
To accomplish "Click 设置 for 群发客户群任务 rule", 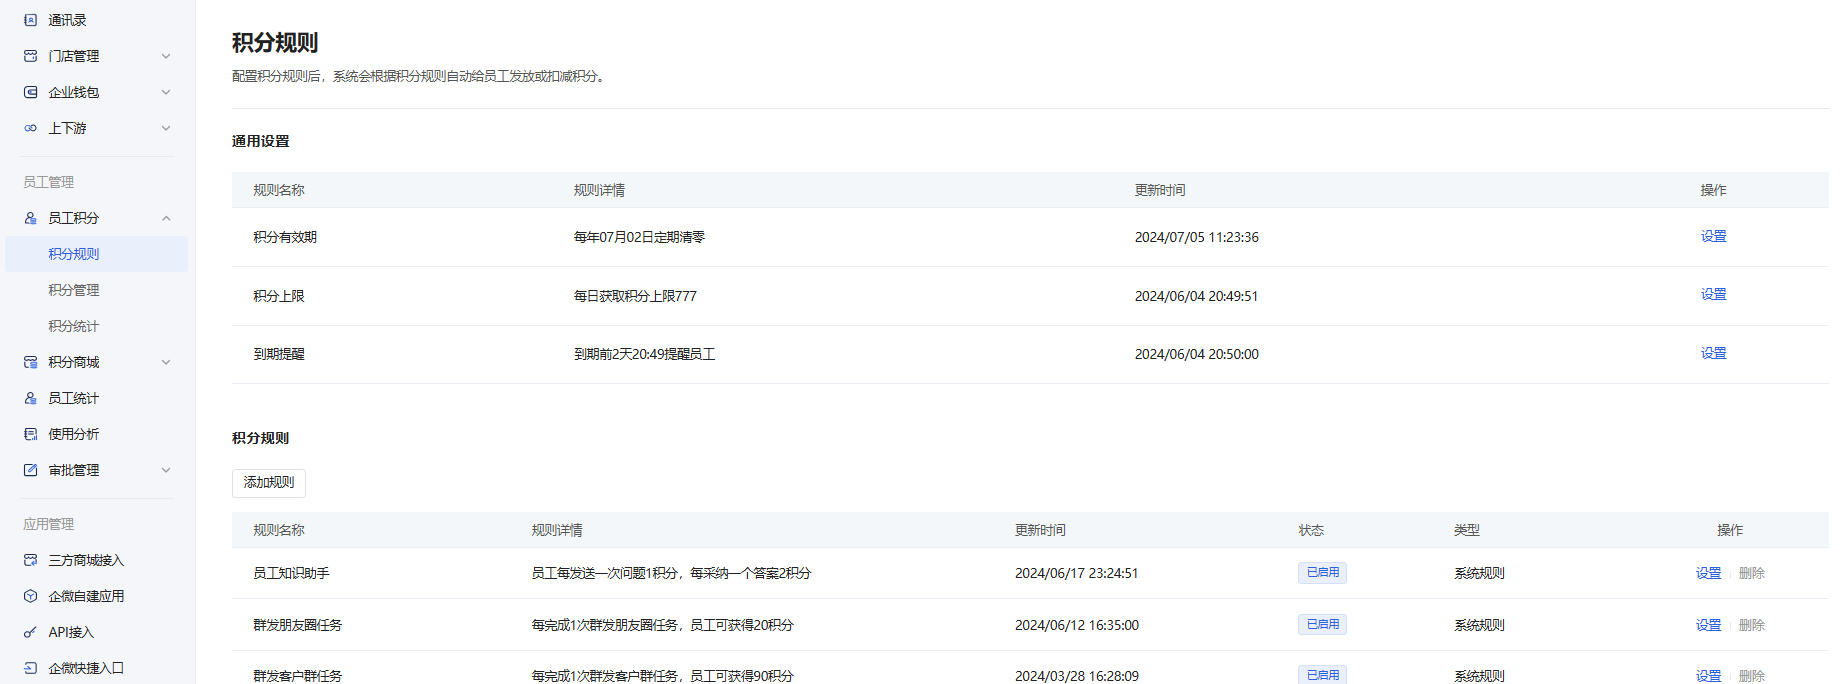I will click(x=1708, y=676).
